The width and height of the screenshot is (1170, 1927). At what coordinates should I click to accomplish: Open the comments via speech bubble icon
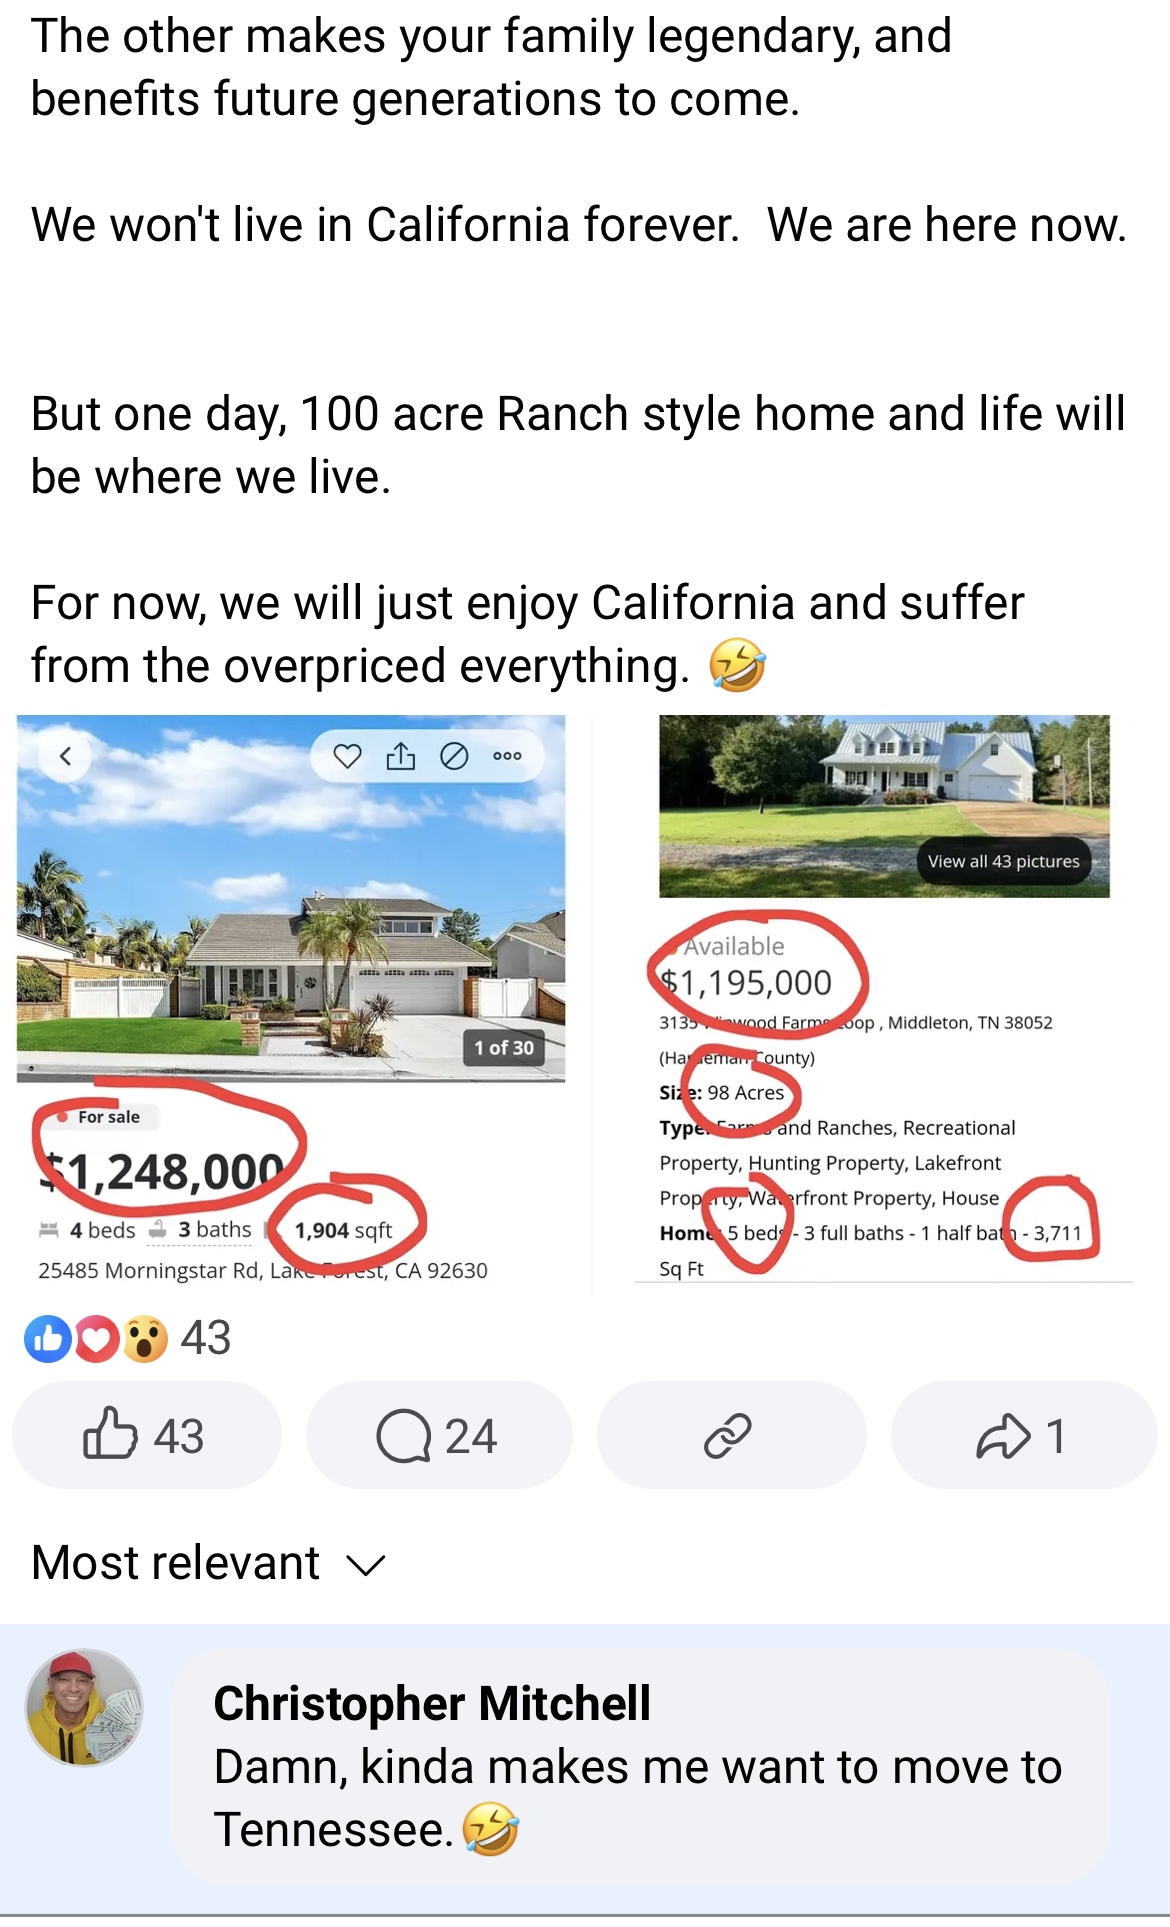pos(439,1435)
